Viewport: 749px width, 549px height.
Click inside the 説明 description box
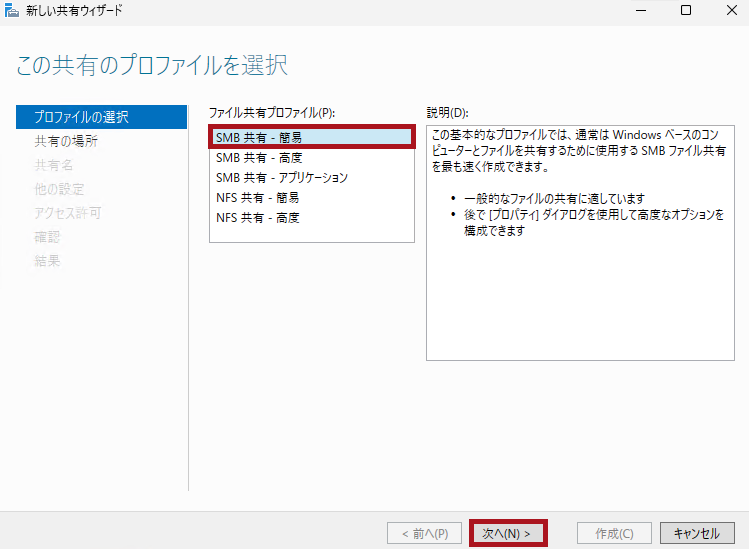[x=580, y=243]
